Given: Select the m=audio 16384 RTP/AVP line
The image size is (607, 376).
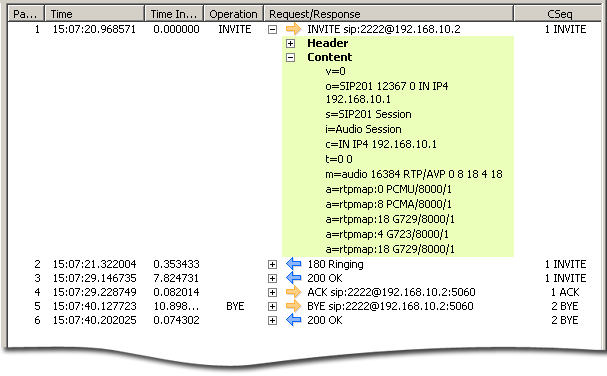Looking at the screenshot, I should (414, 174).
